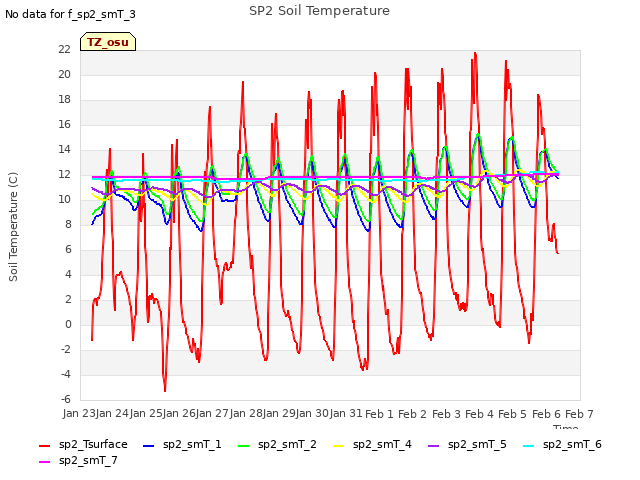Click the Jan 30 x-axis tick label
The image size is (640, 480).
coord(312,413)
